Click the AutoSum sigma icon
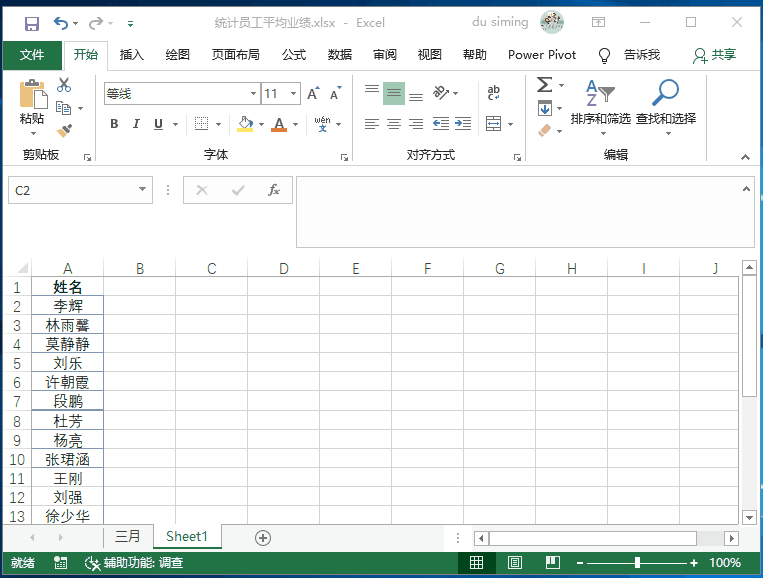This screenshot has height=578, width=763. [x=545, y=85]
